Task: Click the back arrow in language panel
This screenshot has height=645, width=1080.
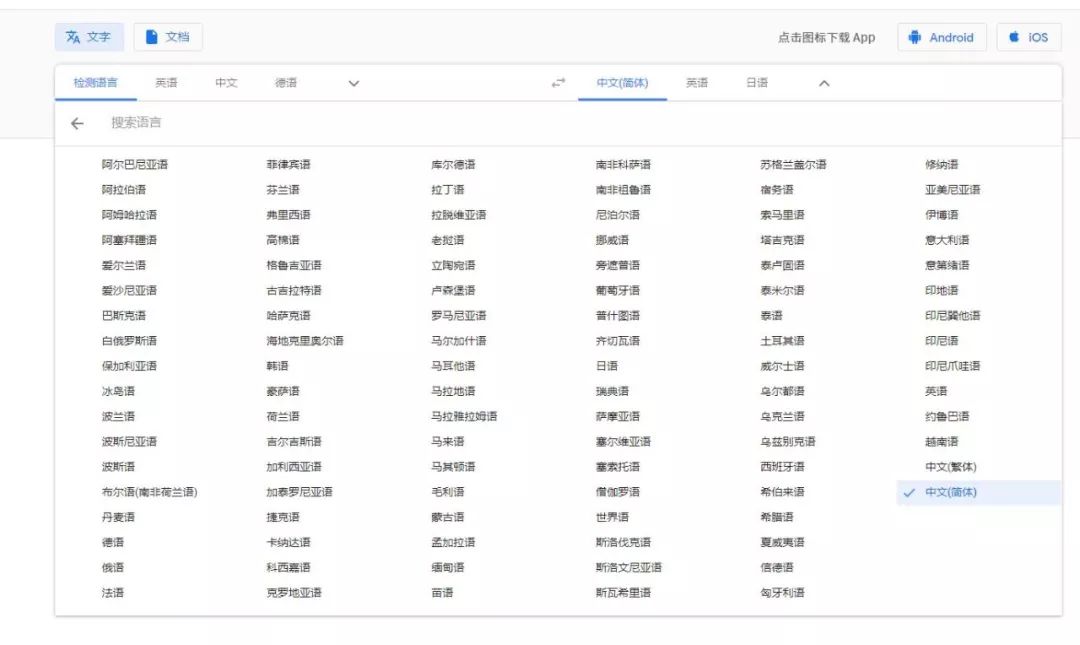Action: 78,122
